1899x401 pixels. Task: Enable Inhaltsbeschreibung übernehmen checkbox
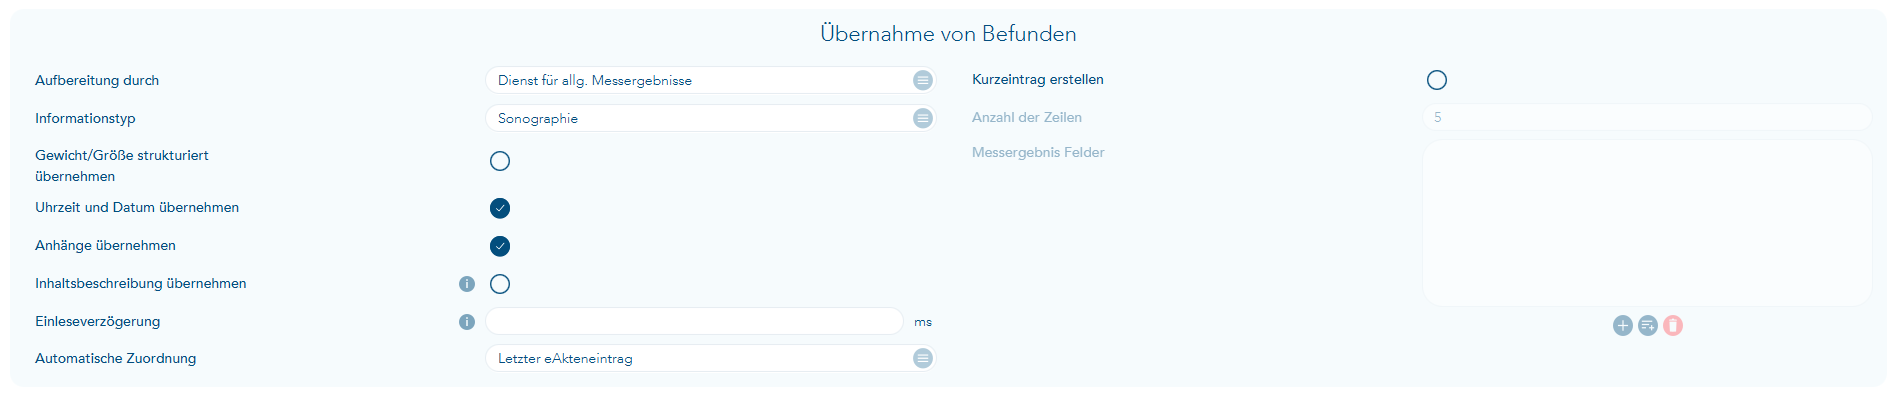coord(500,284)
